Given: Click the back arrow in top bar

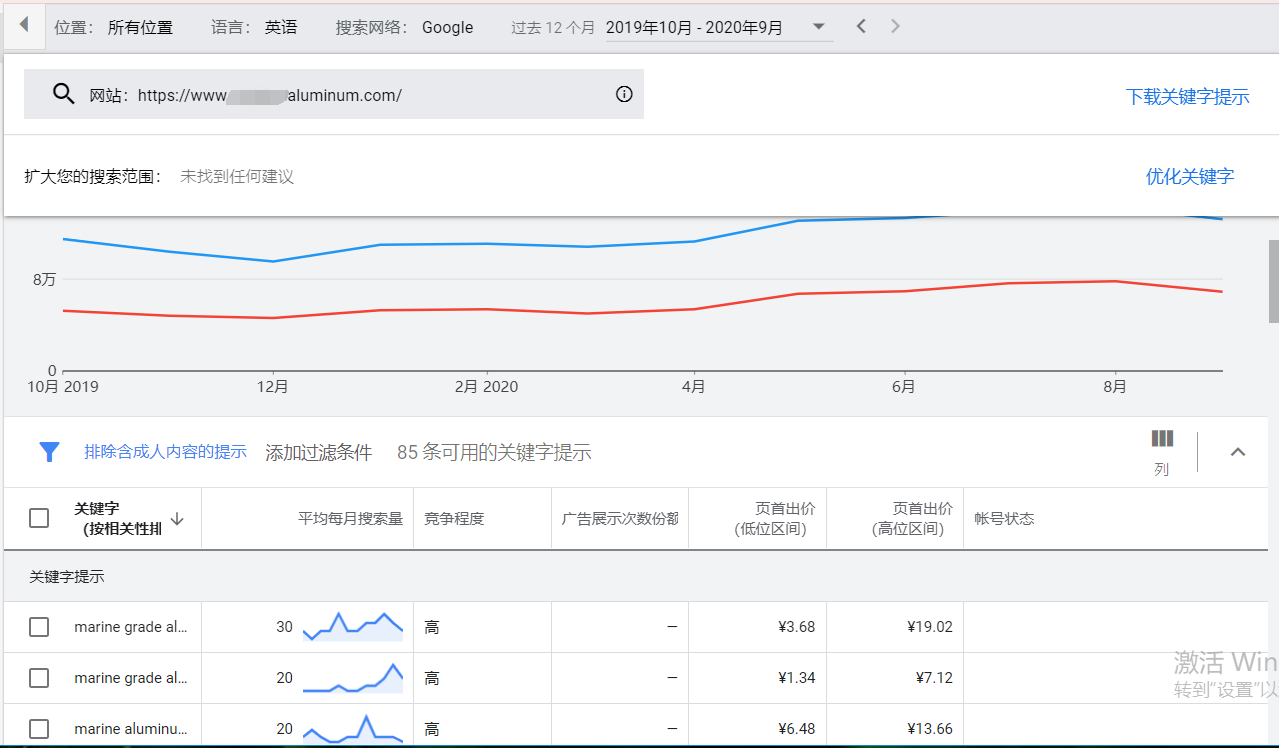Looking at the screenshot, I should tap(24, 26).
